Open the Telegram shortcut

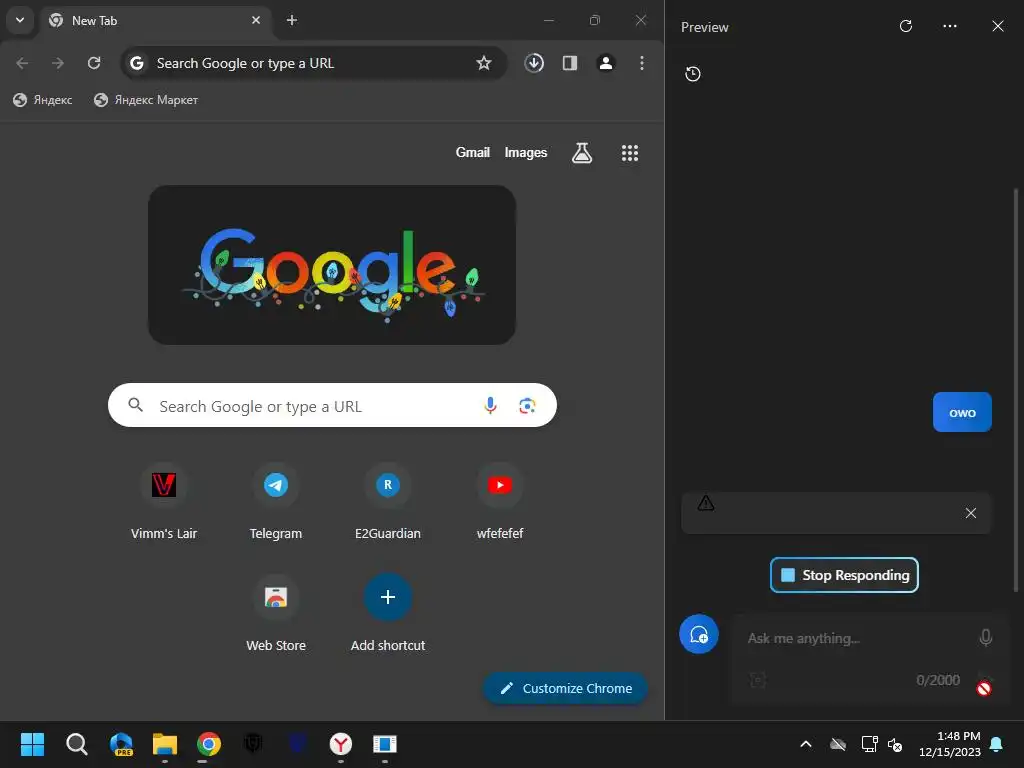click(x=276, y=502)
